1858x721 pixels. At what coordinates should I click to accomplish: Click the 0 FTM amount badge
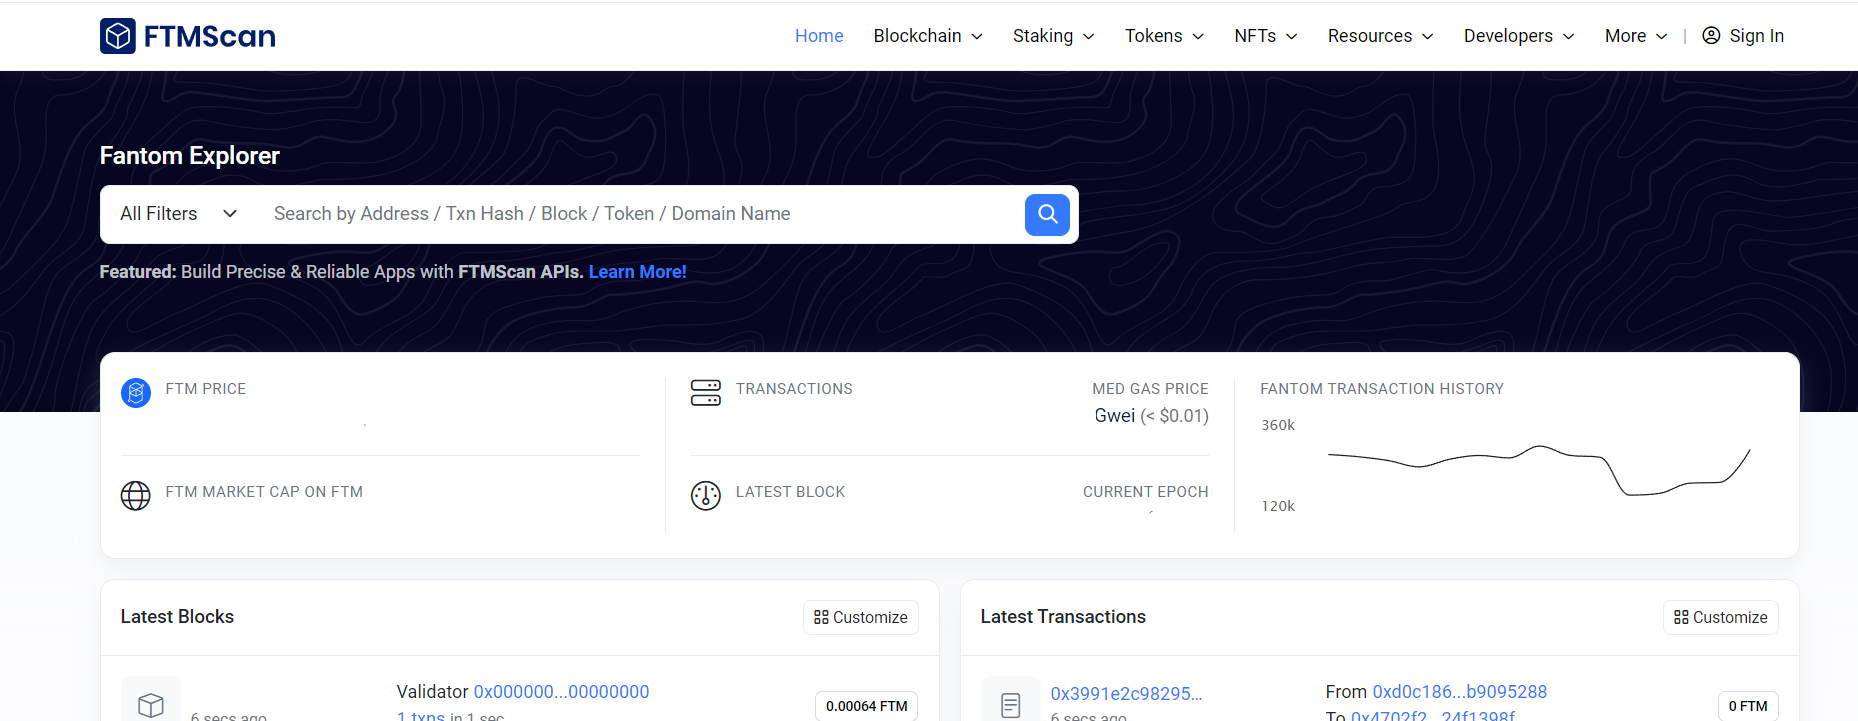pos(1748,706)
